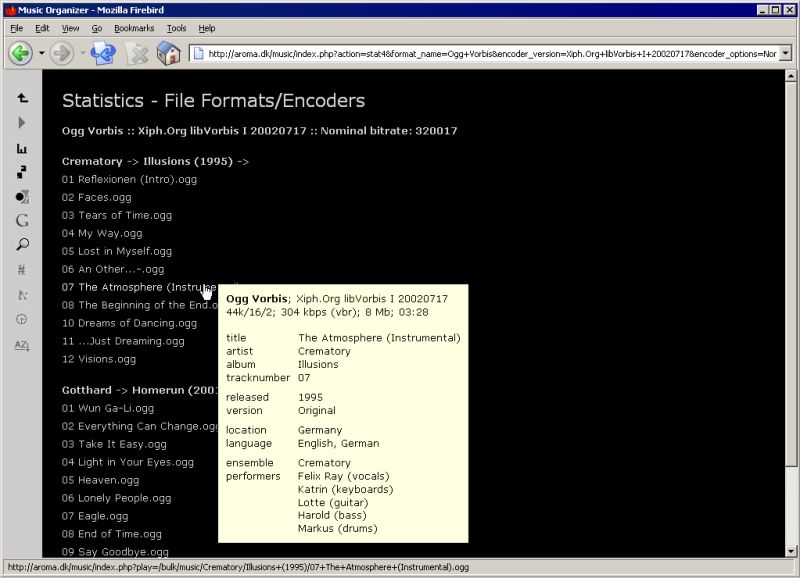Play 02 Faces.ogg track
Image resolution: width=800 pixels, height=578 pixels.
pyautogui.click(x=96, y=197)
